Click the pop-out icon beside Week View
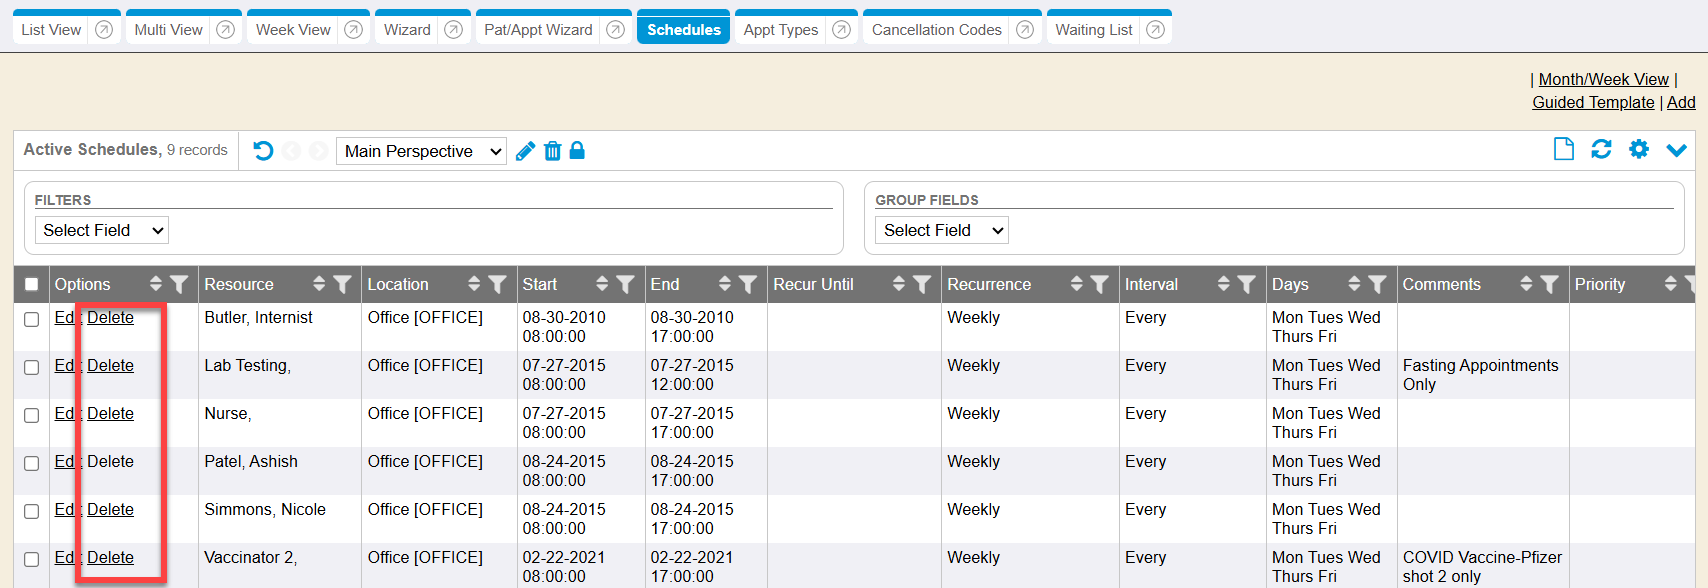This screenshot has height=588, width=1708. [x=353, y=30]
